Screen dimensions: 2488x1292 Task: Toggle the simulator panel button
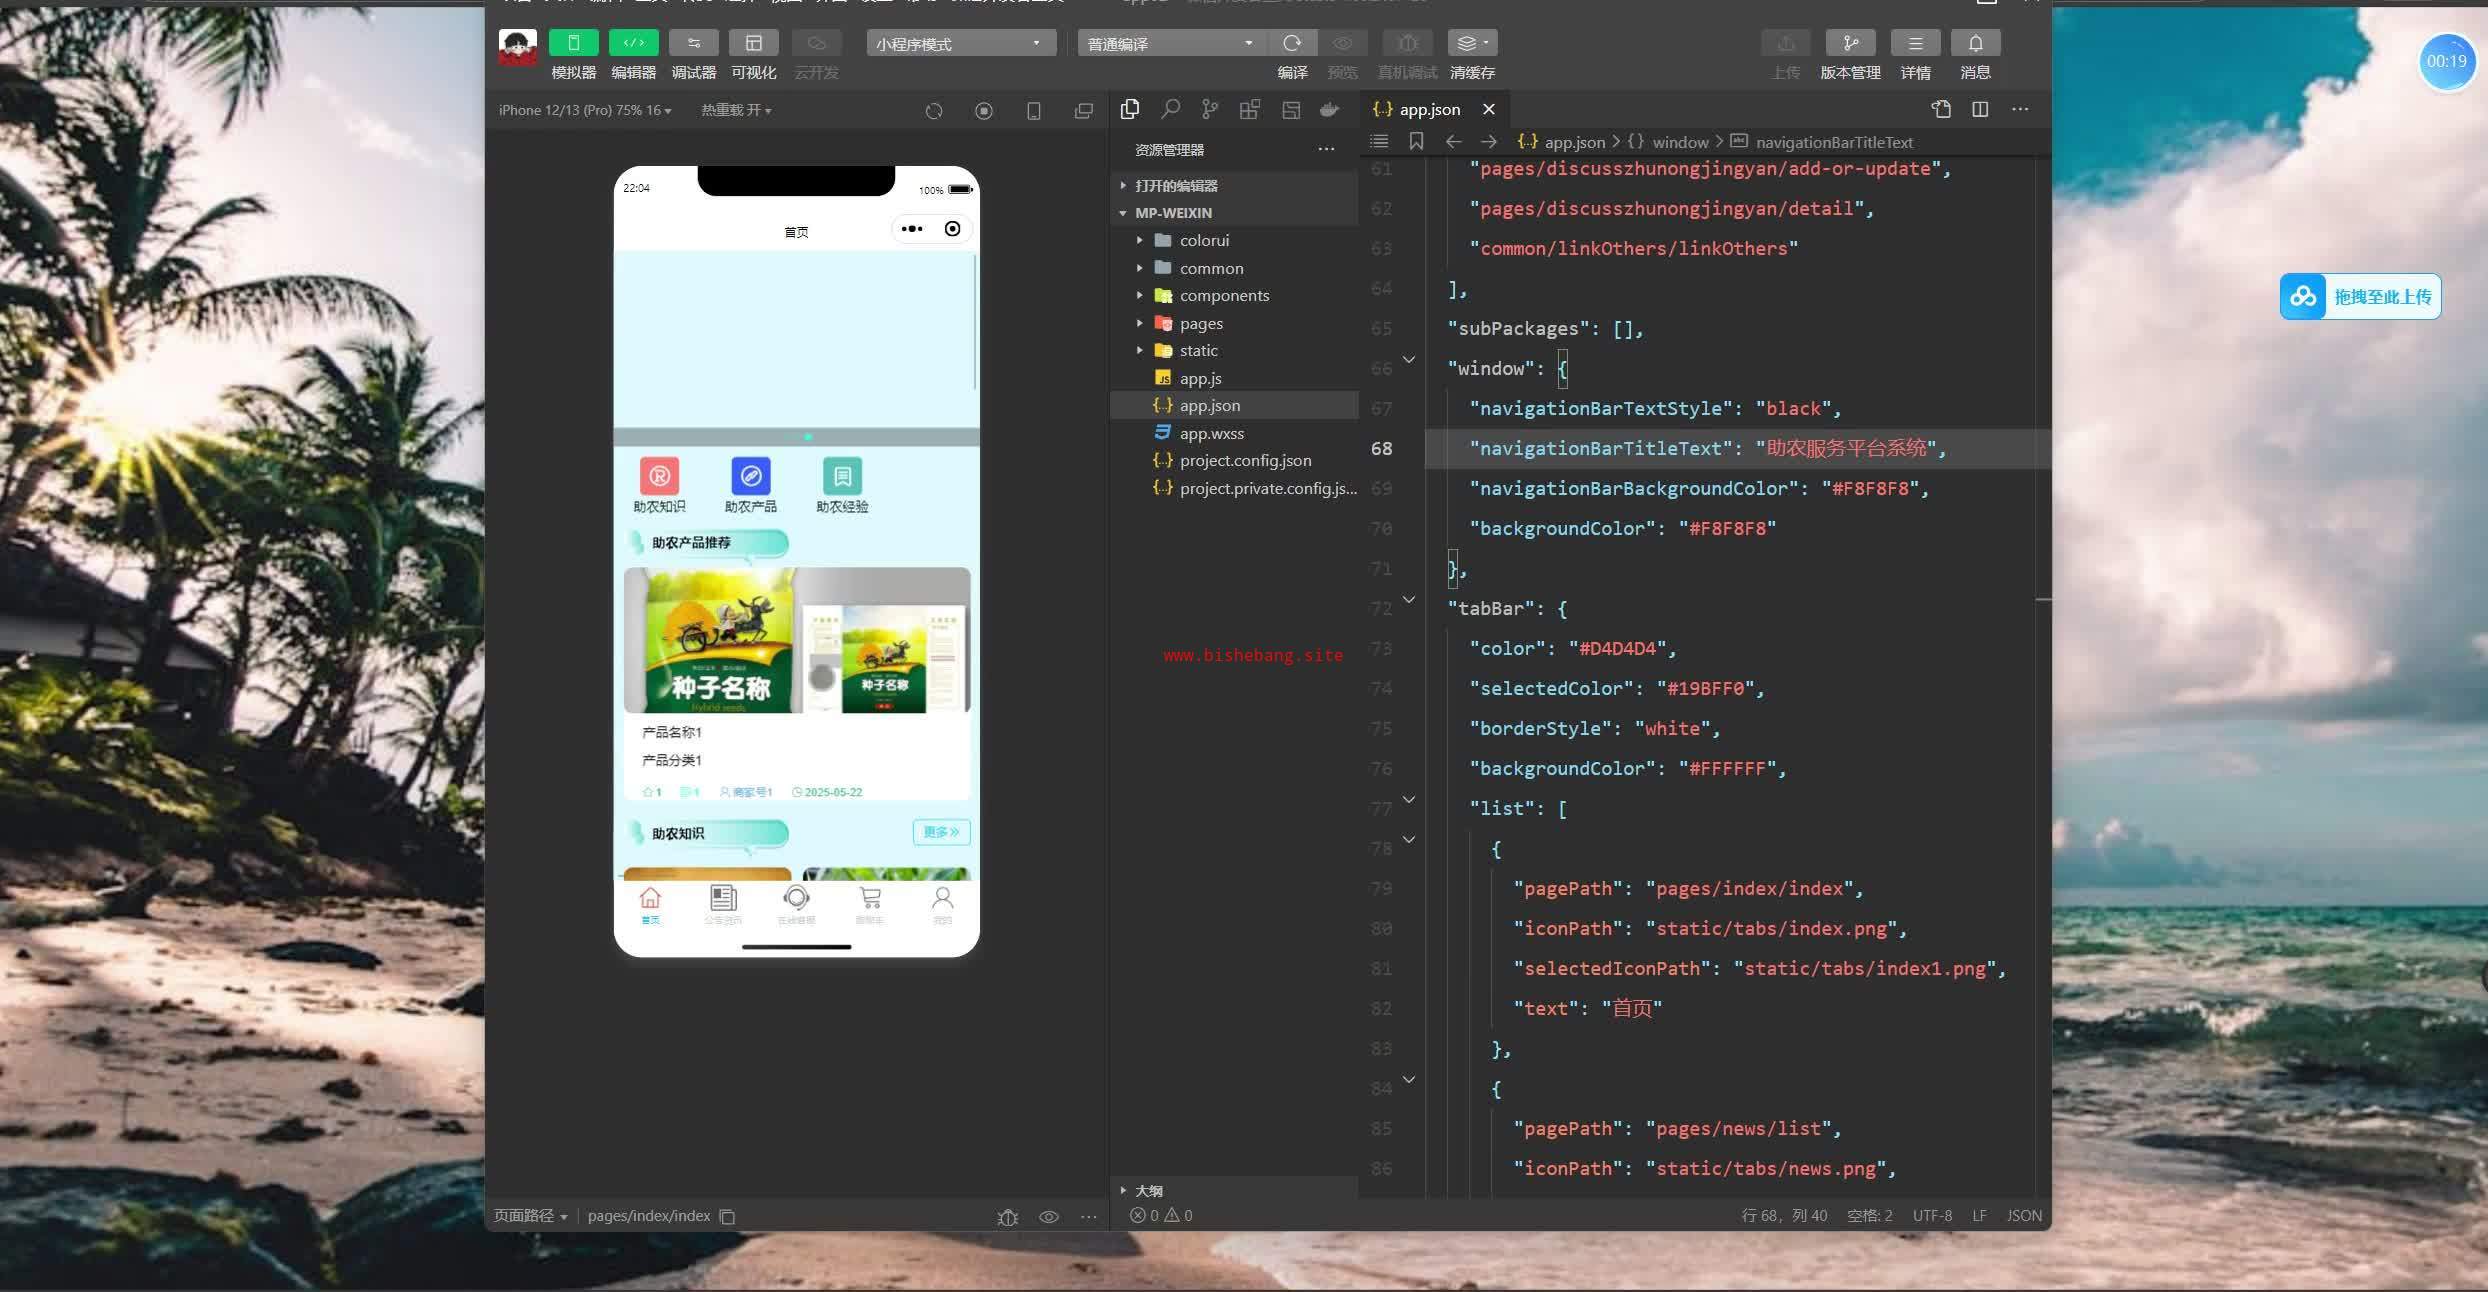point(573,43)
